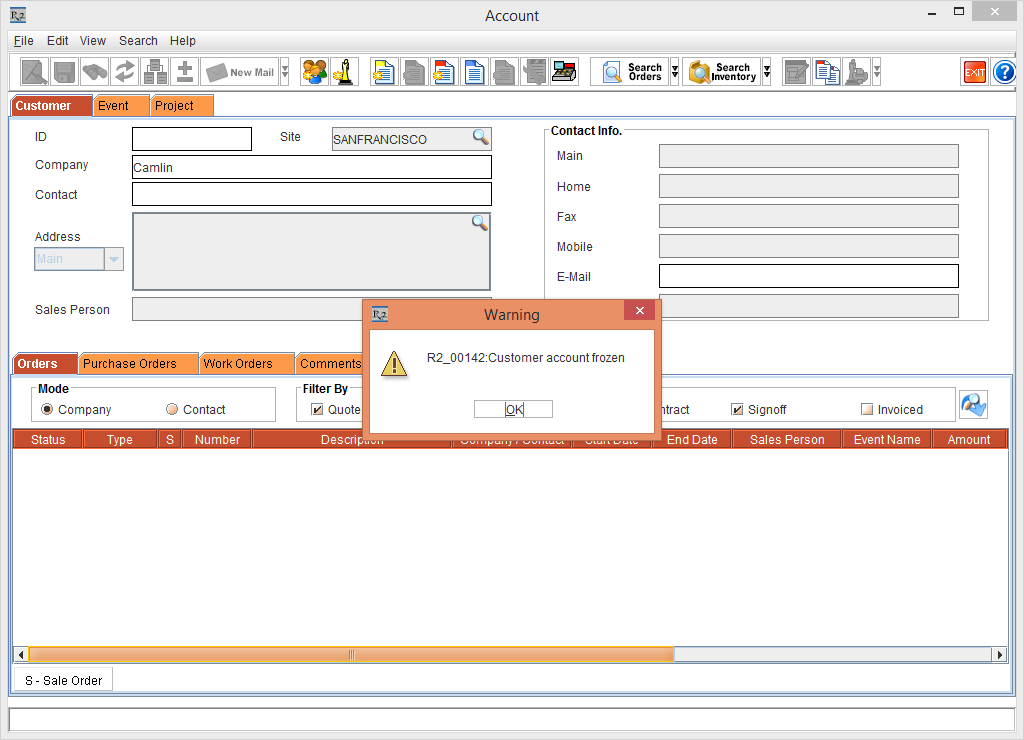
Task: Enable the Invoiced filter checkbox
Action: tap(867, 409)
